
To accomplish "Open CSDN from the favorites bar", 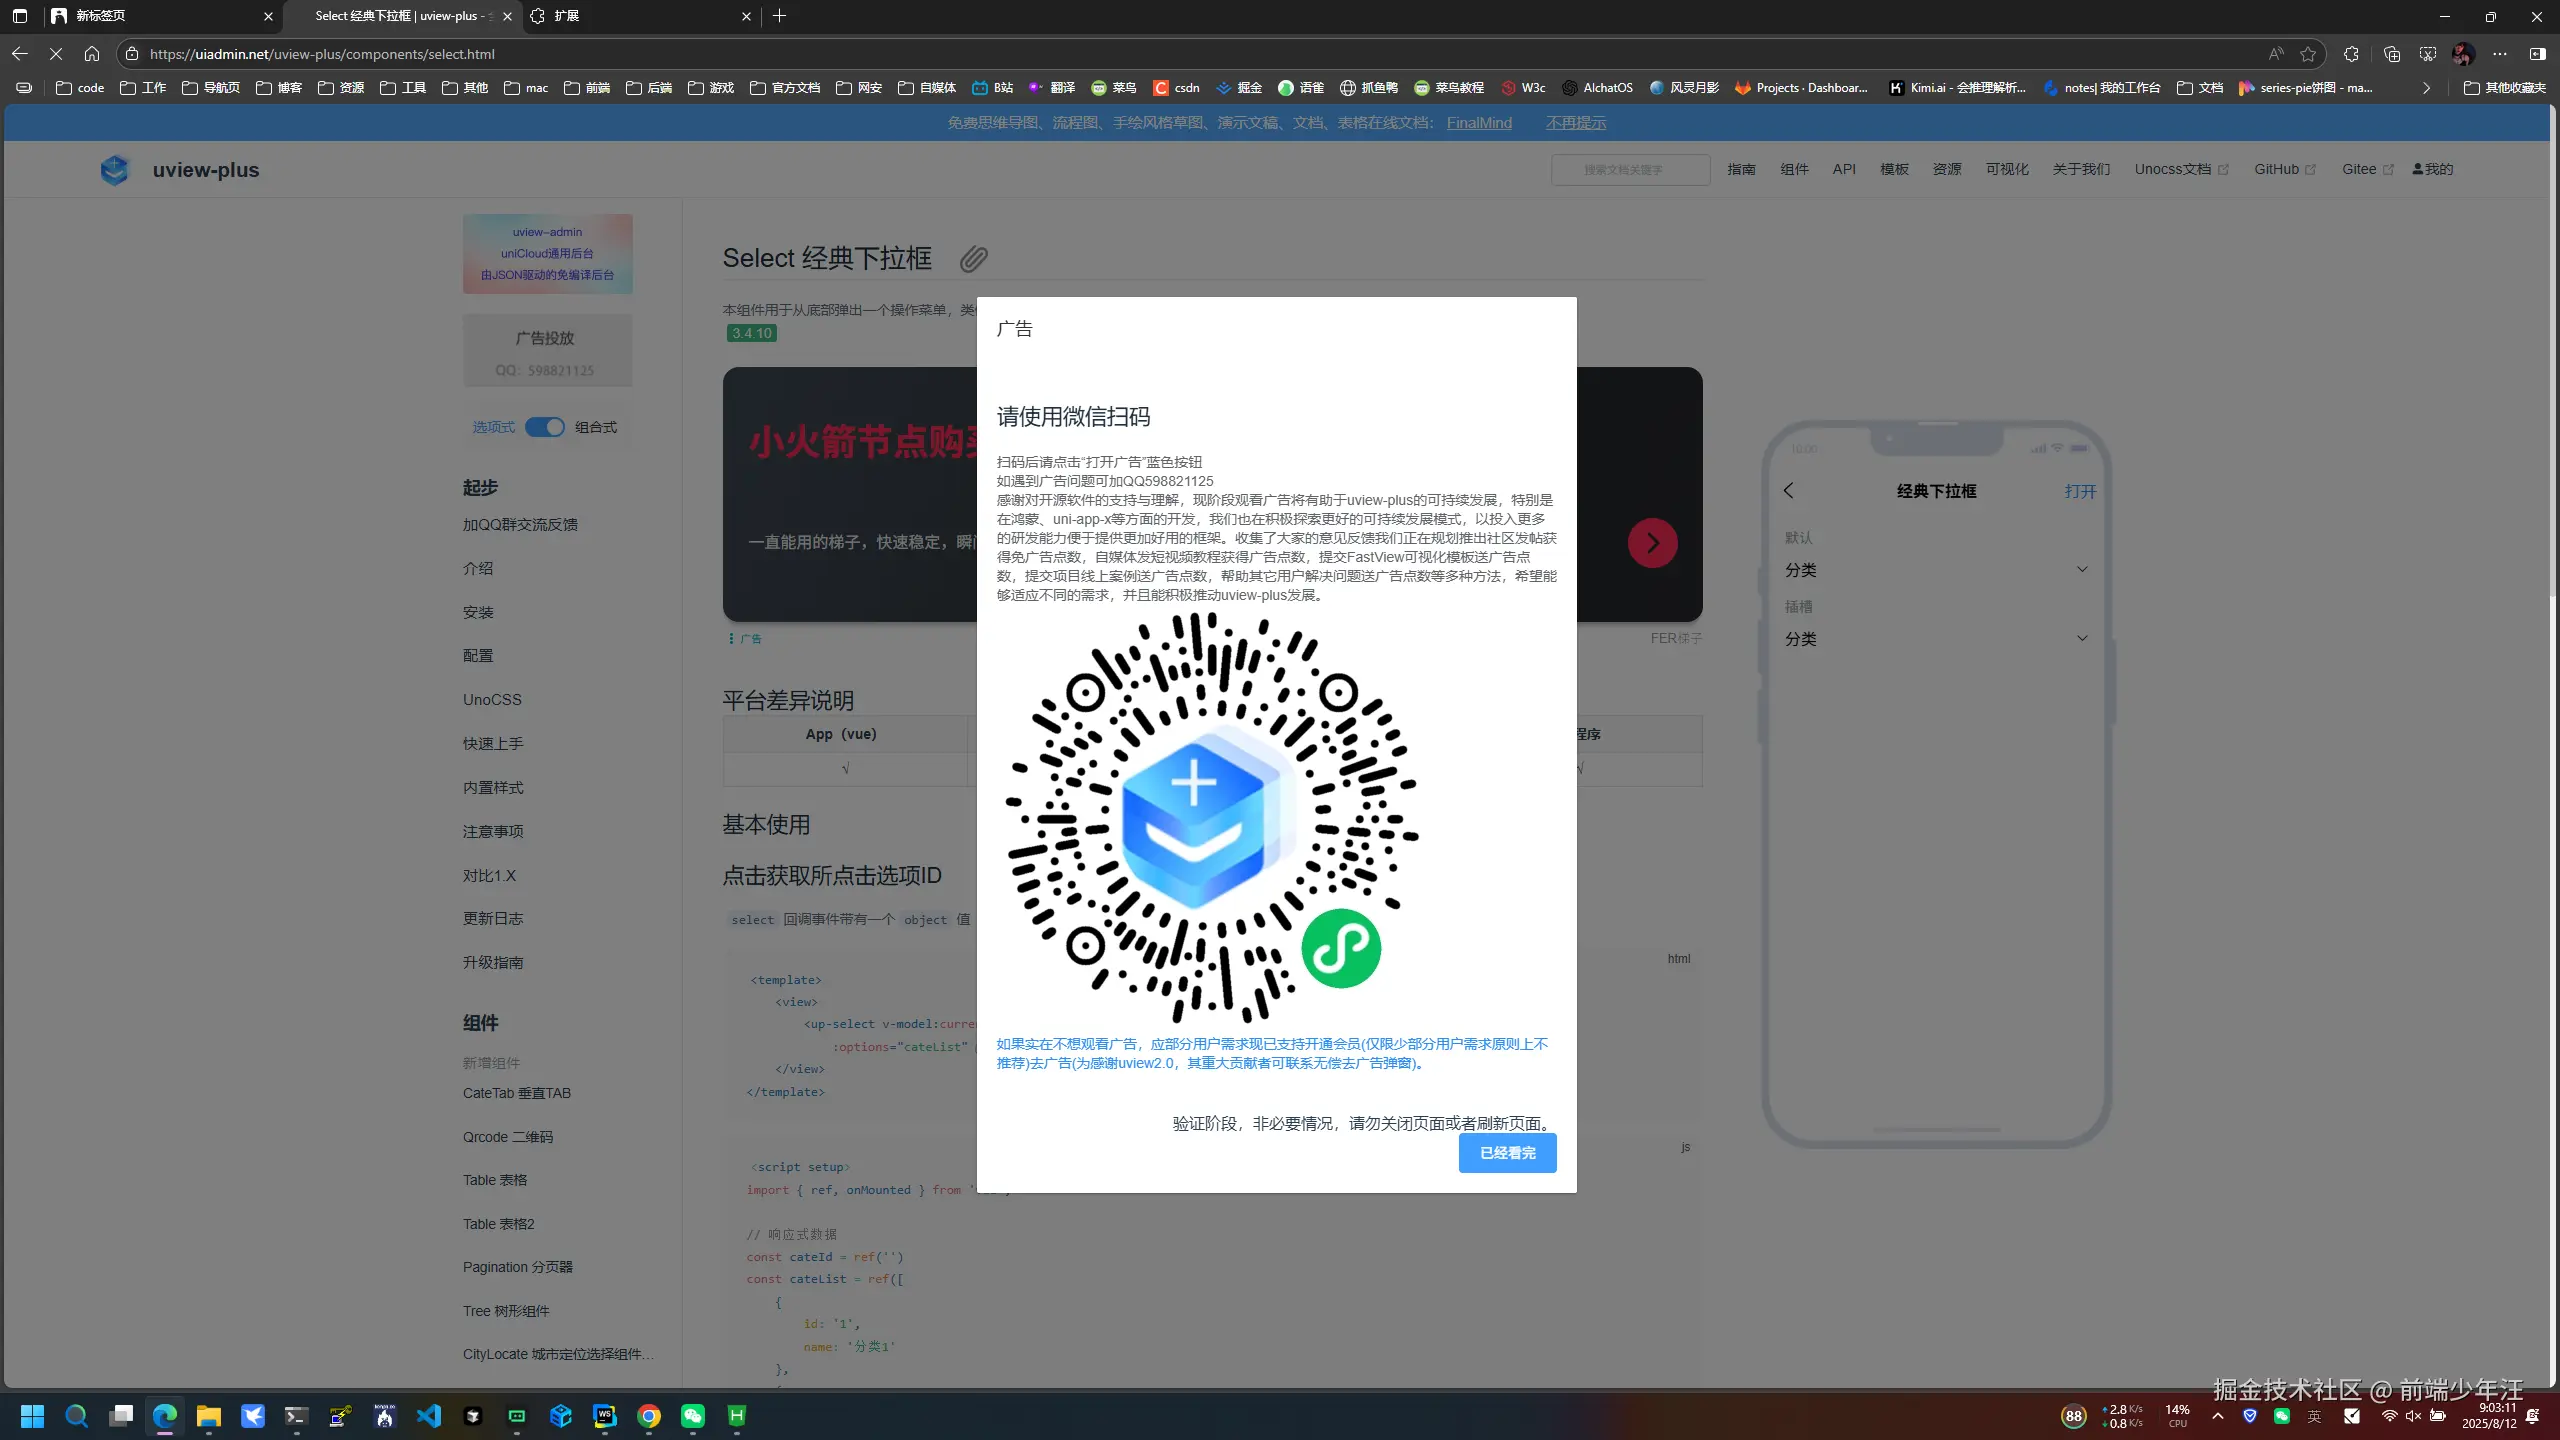I will (x=1175, y=88).
